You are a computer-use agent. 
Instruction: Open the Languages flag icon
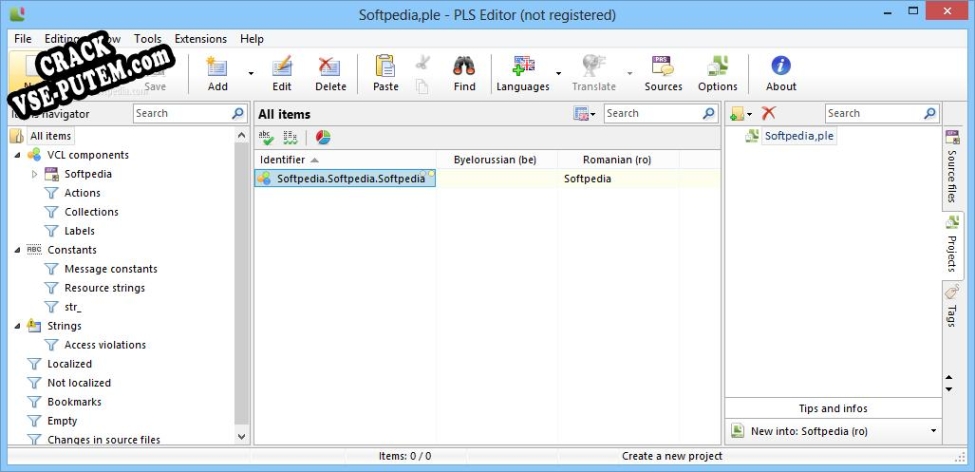[x=523, y=66]
